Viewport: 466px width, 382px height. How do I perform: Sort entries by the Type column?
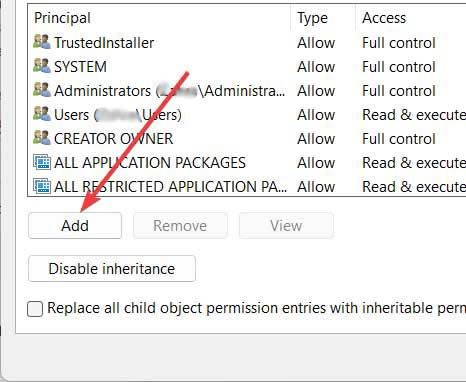(x=312, y=18)
